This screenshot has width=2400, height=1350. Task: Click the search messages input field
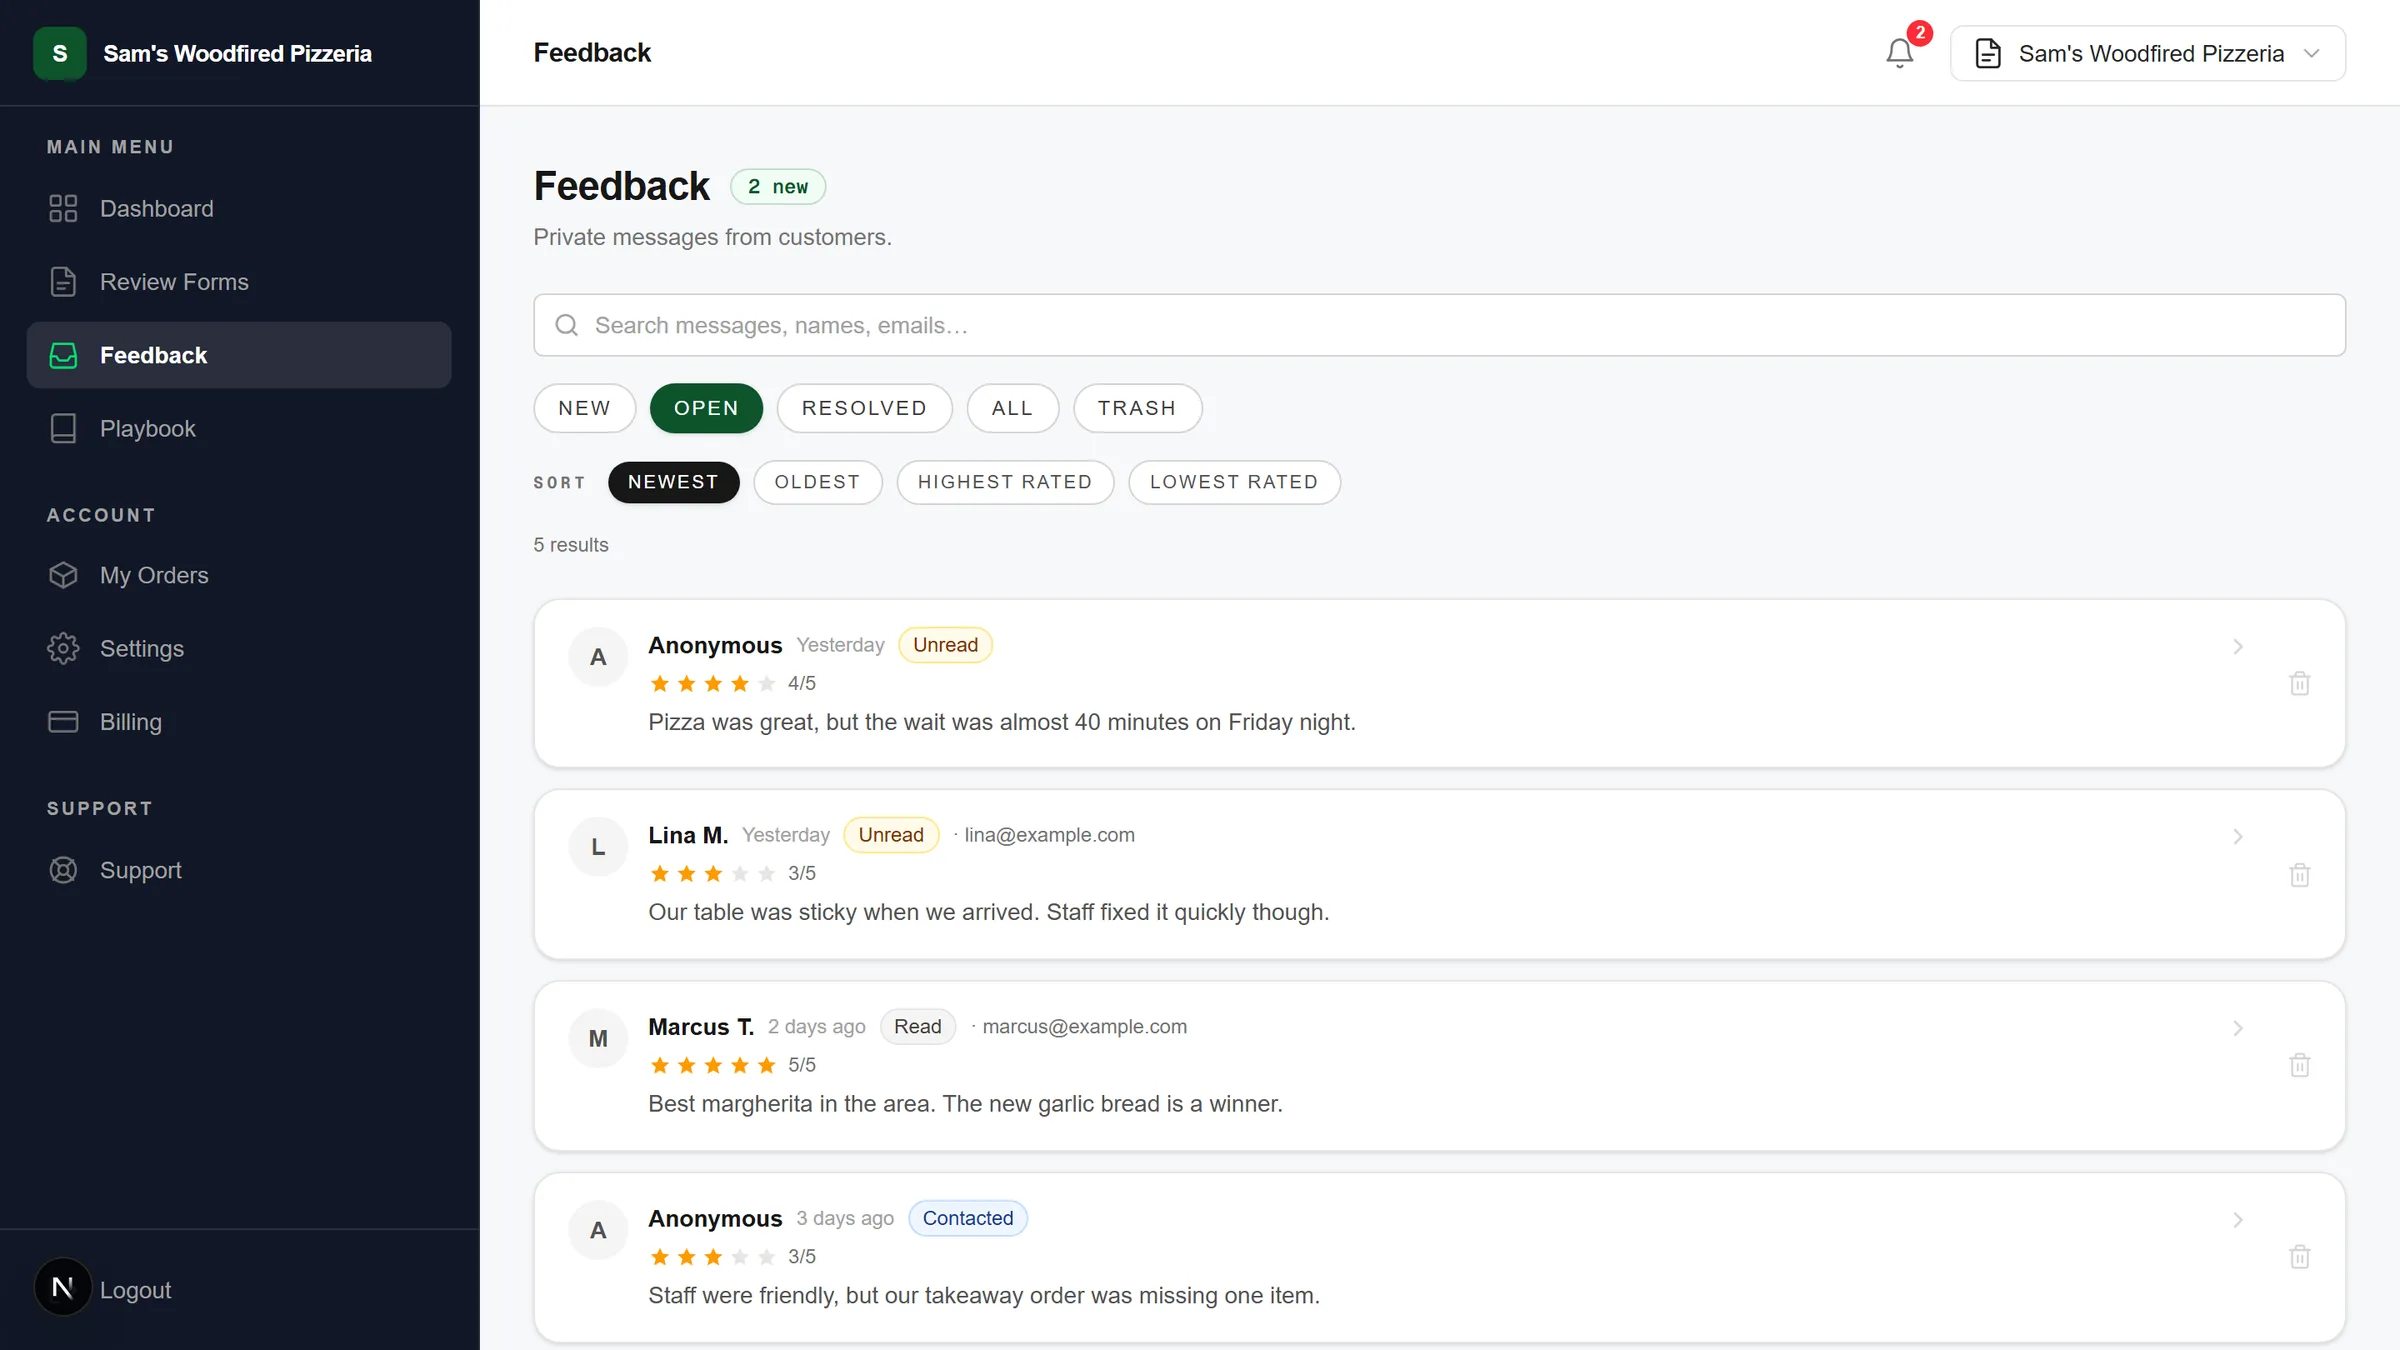coord(1439,325)
